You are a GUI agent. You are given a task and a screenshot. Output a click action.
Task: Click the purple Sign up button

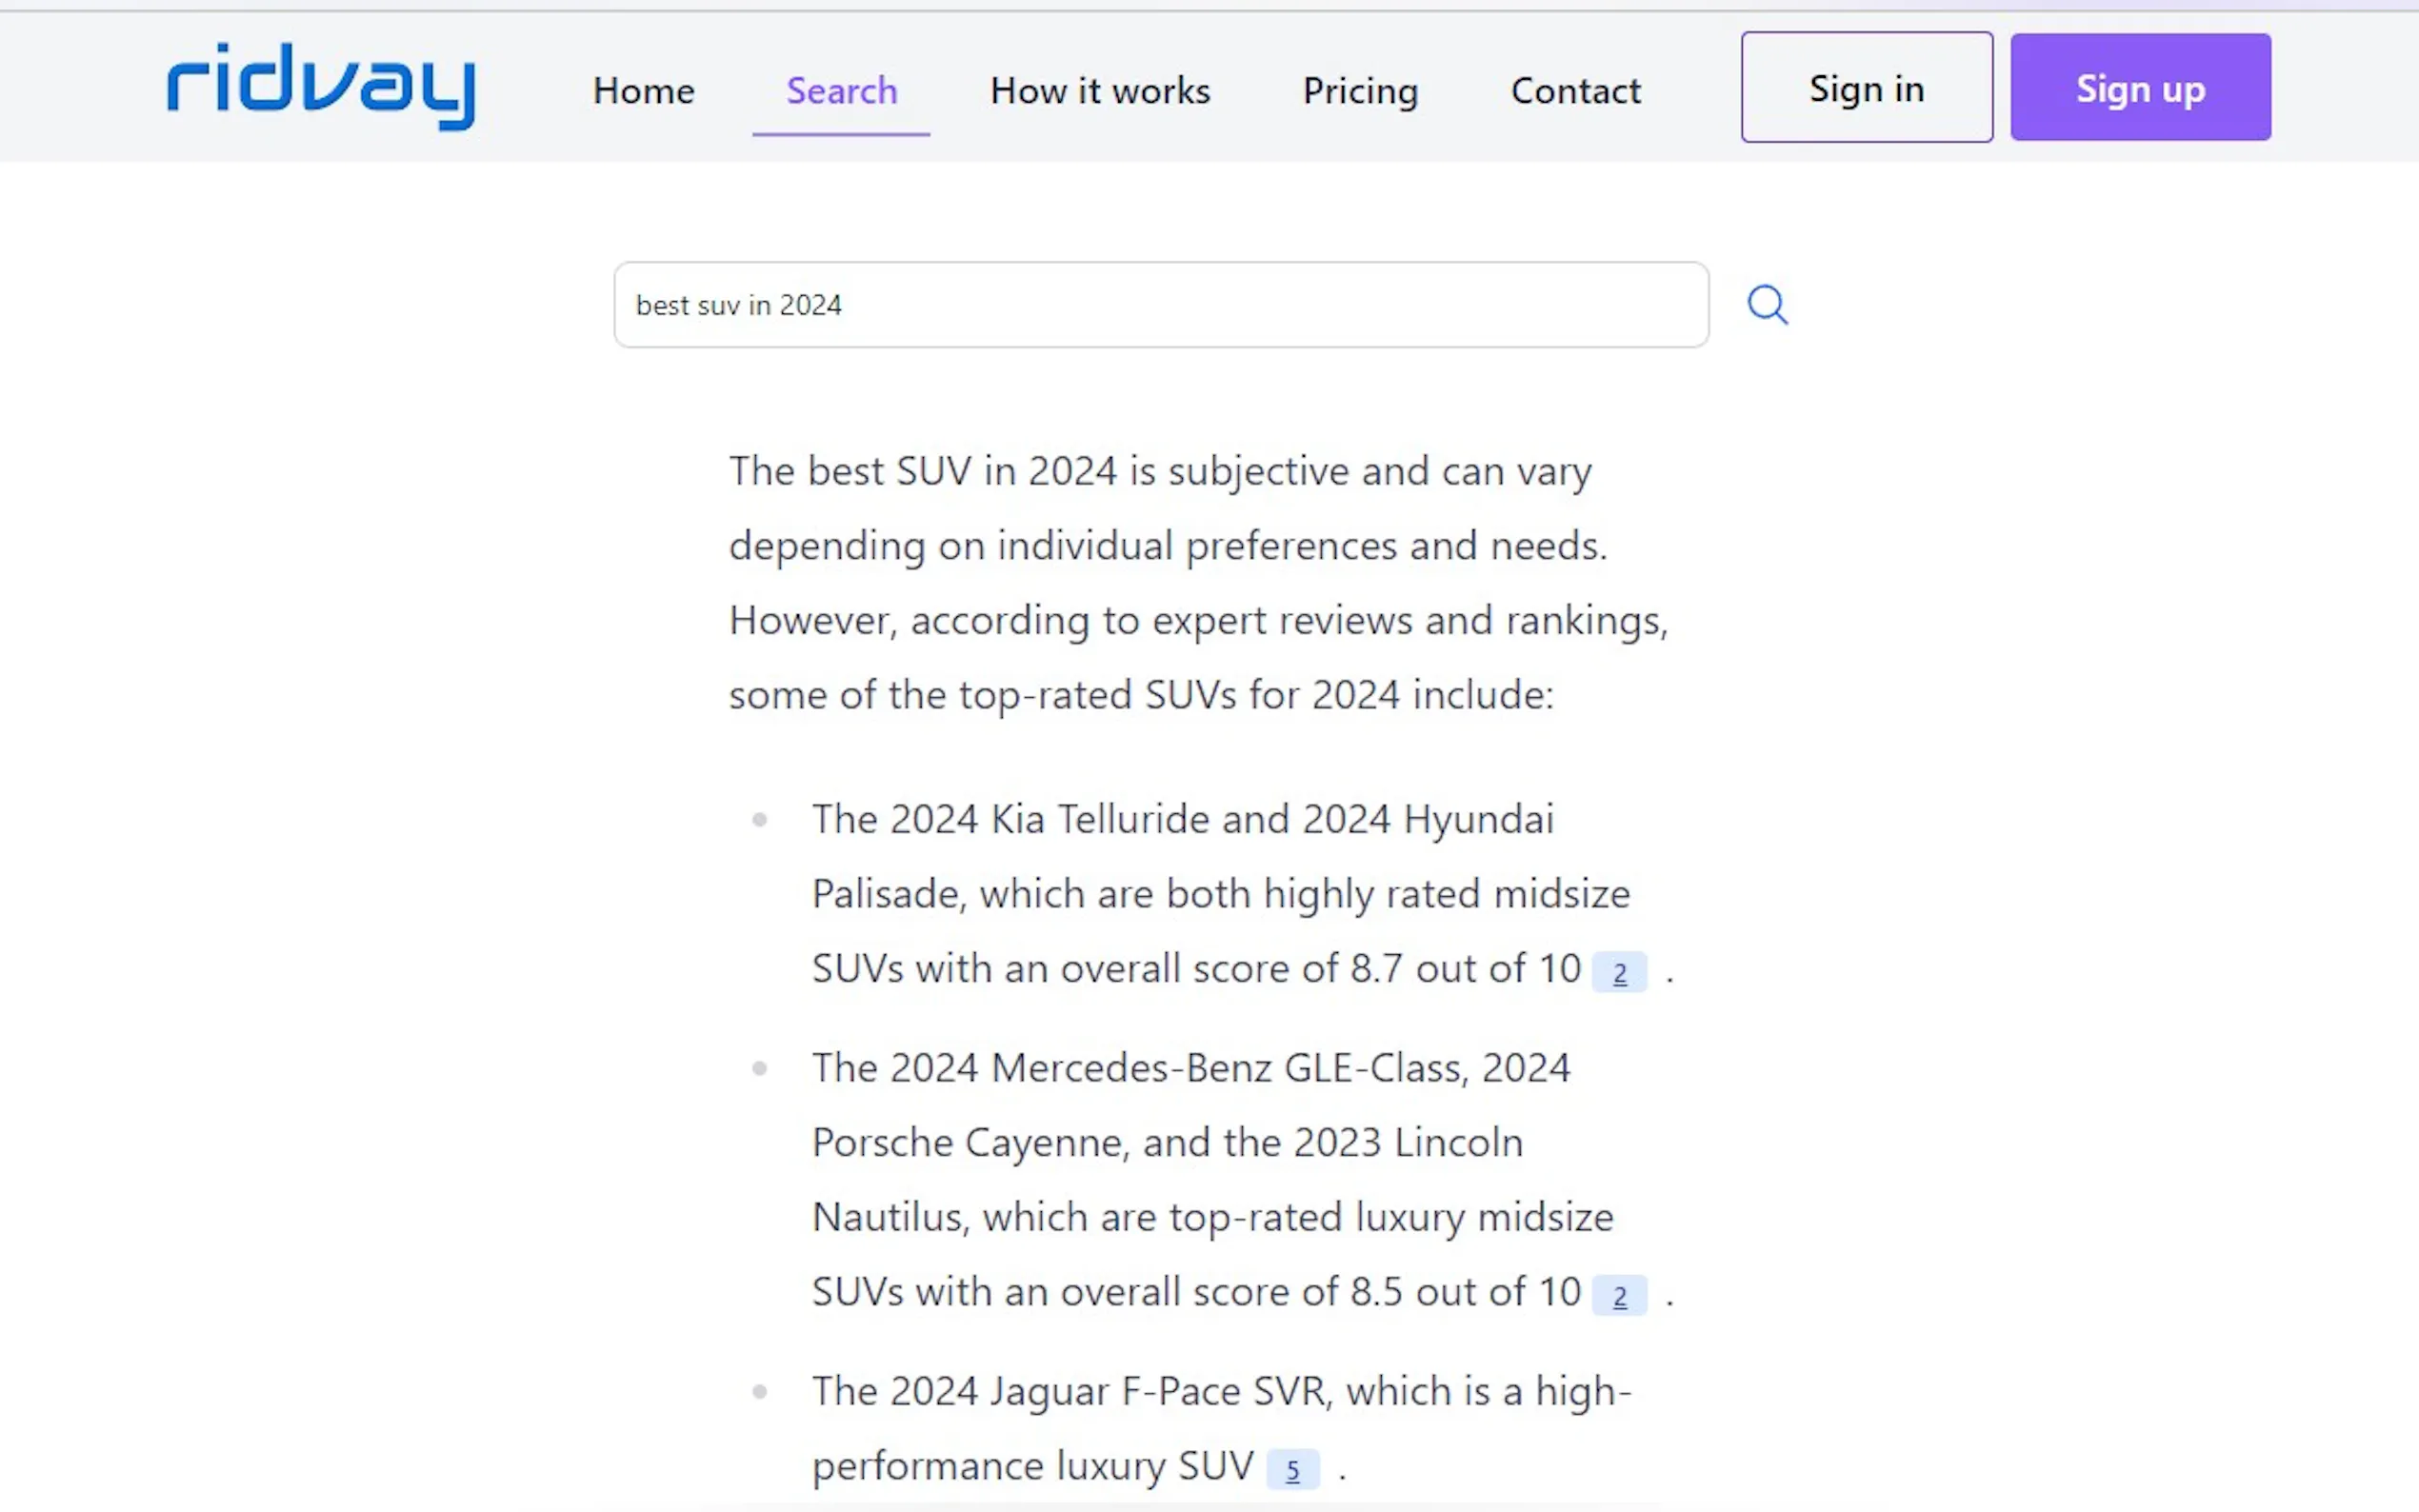(x=2140, y=88)
